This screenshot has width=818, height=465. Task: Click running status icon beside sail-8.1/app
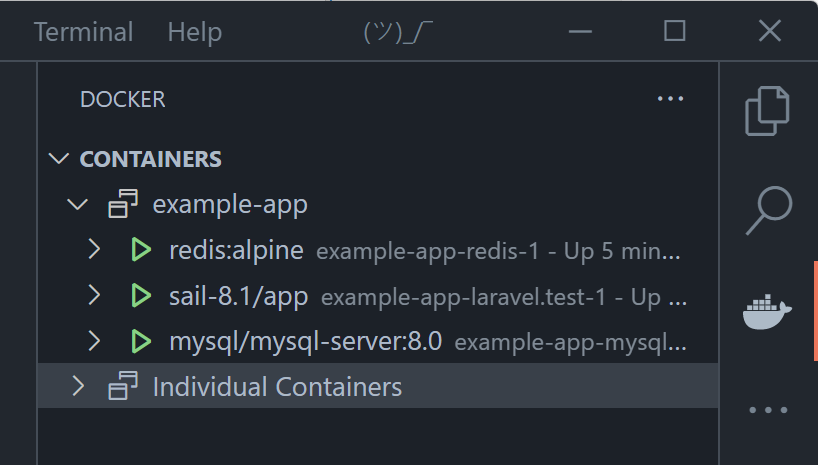[x=140, y=296]
